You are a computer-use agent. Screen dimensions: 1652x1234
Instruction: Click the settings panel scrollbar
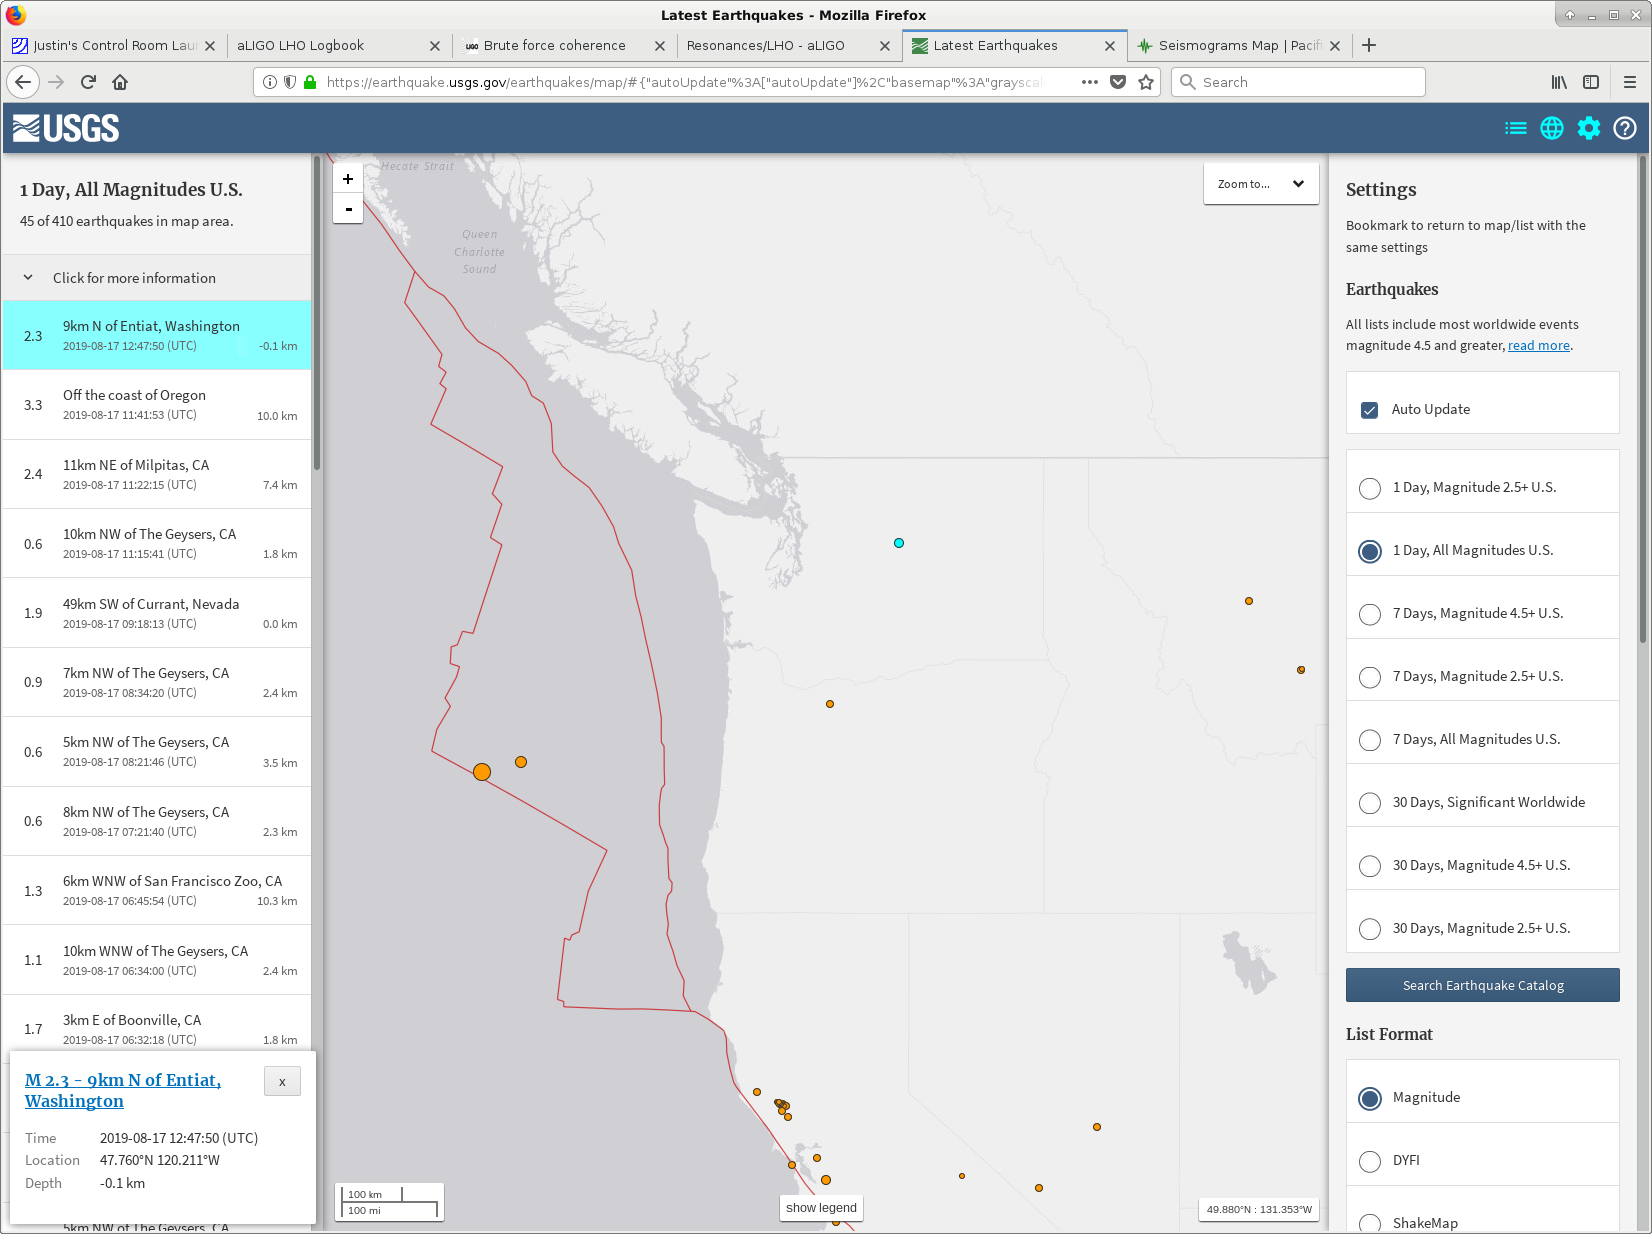pos(1643,400)
